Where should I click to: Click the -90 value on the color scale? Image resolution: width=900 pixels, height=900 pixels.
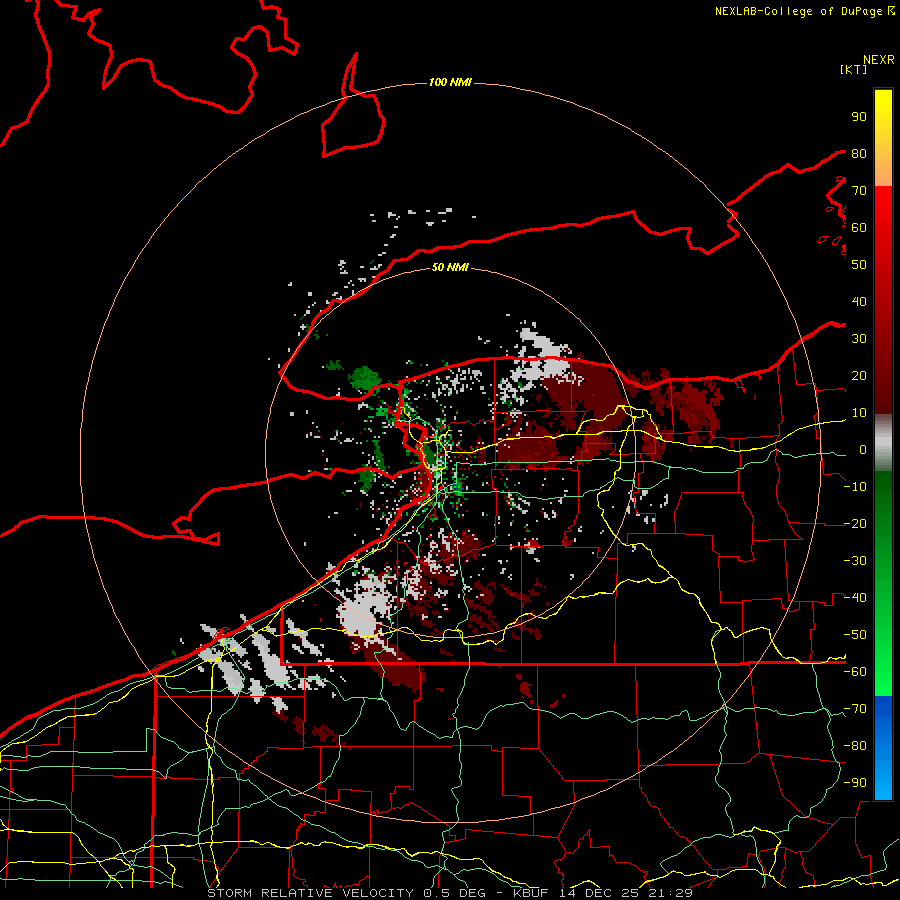(855, 783)
